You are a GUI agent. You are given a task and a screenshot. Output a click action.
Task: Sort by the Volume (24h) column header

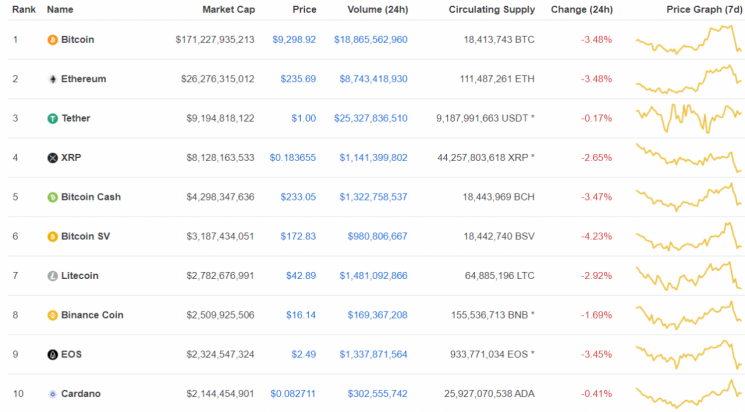click(378, 10)
